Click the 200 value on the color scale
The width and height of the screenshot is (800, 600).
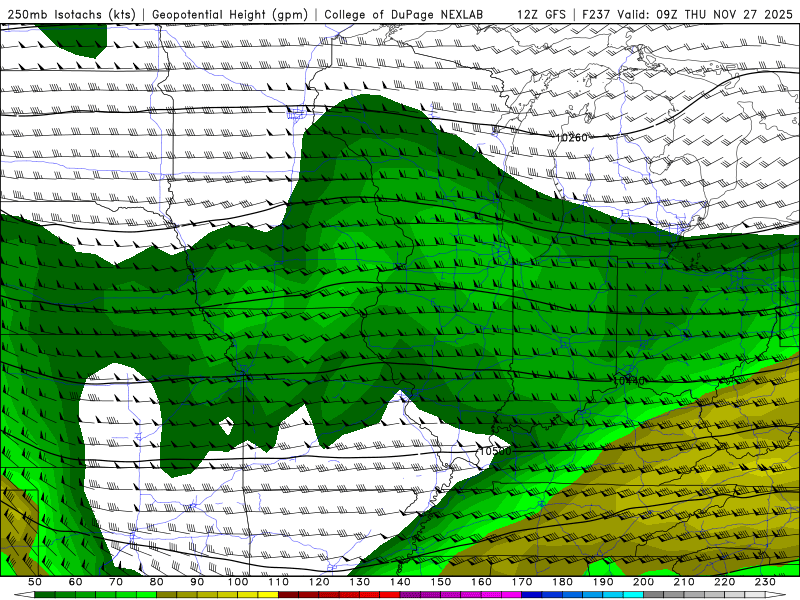point(644,582)
